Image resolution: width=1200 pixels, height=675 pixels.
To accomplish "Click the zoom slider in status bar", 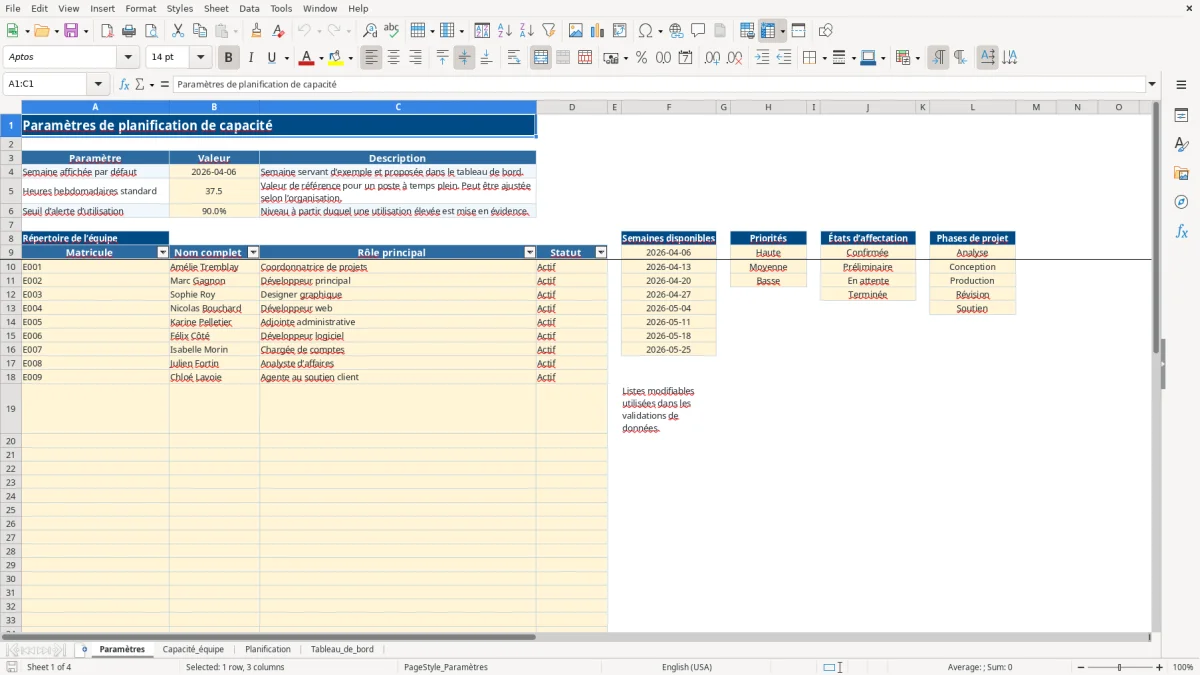I will [1119, 667].
